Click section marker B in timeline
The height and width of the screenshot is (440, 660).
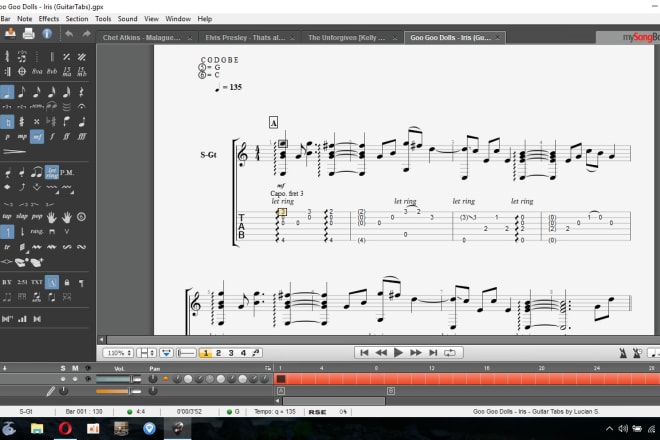(391, 391)
